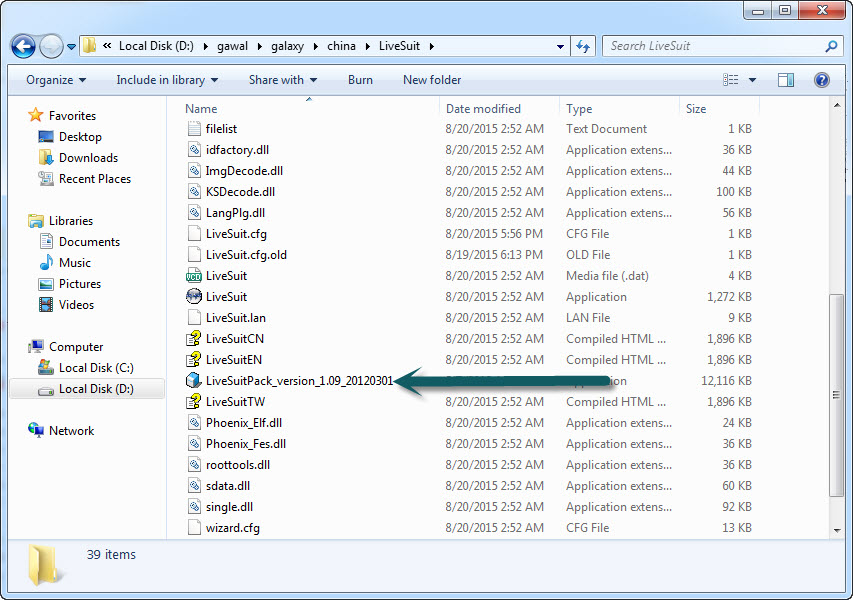Image resolution: width=853 pixels, height=600 pixels.
Task: Open the Documents library
Action: [79, 242]
